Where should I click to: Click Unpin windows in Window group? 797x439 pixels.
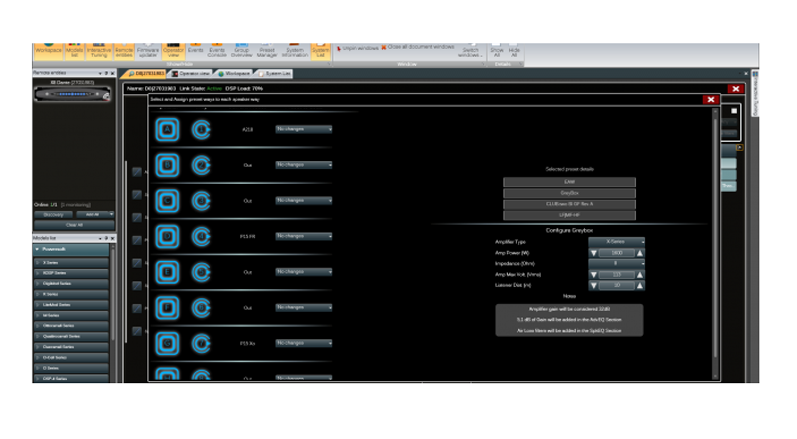tap(357, 48)
